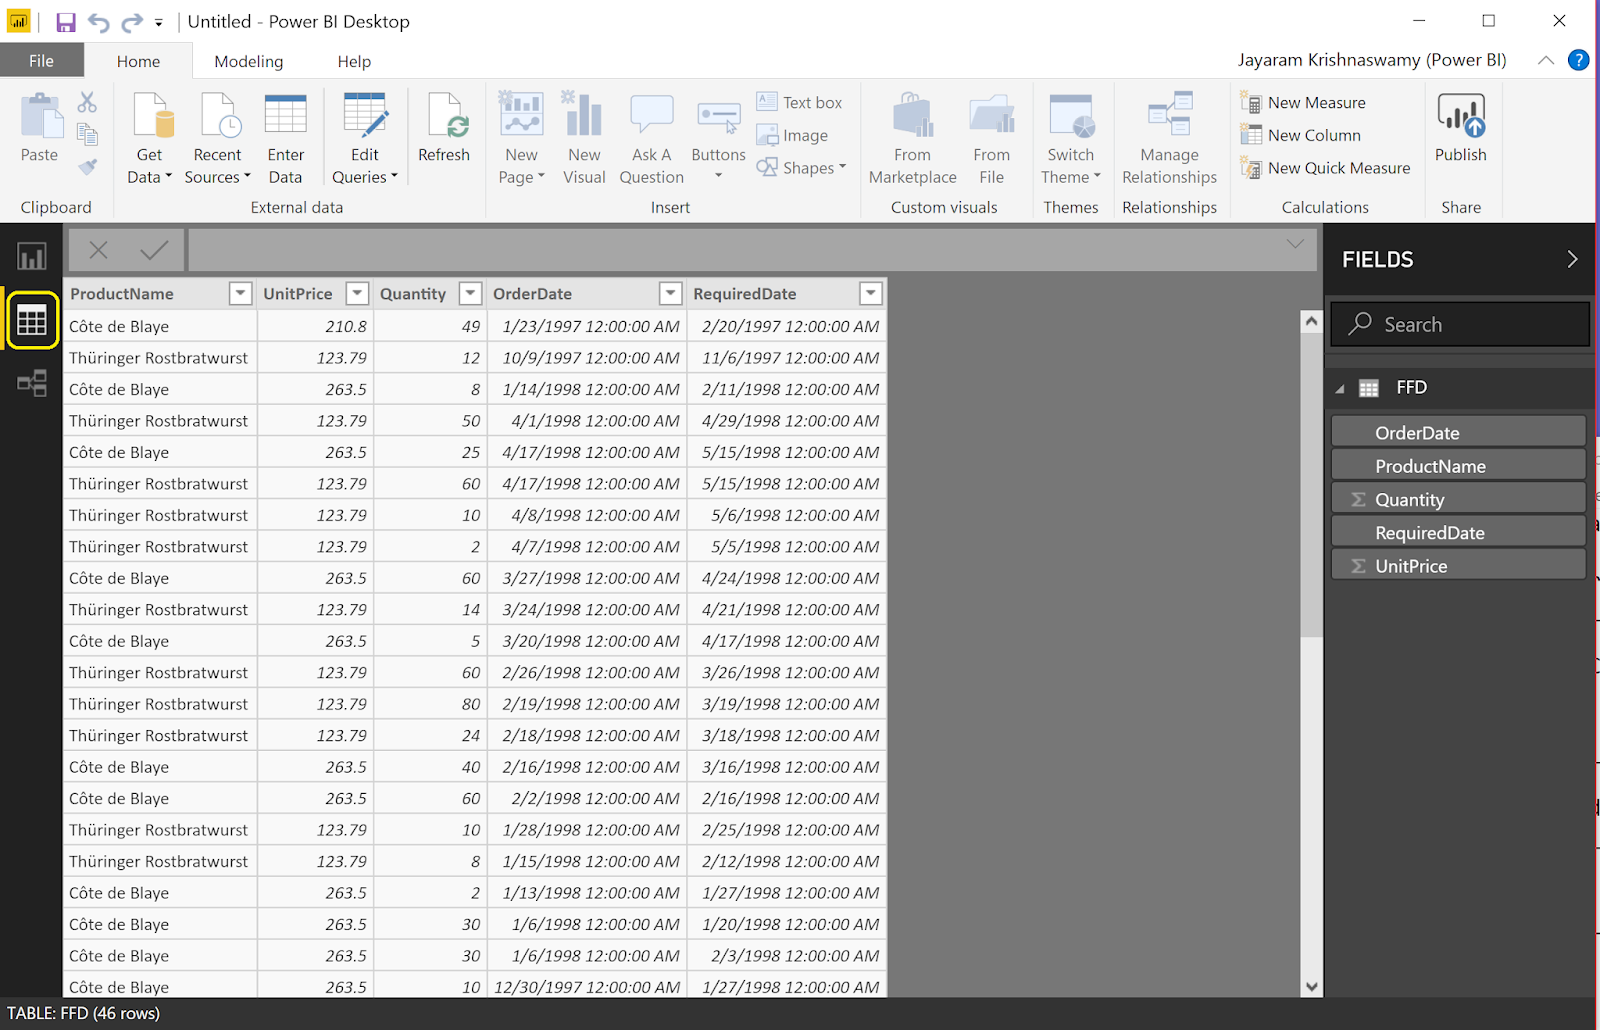Open Manage Relationships
Image resolution: width=1600 pixels, height=1030 pixels.
[x=1168, y=135]
